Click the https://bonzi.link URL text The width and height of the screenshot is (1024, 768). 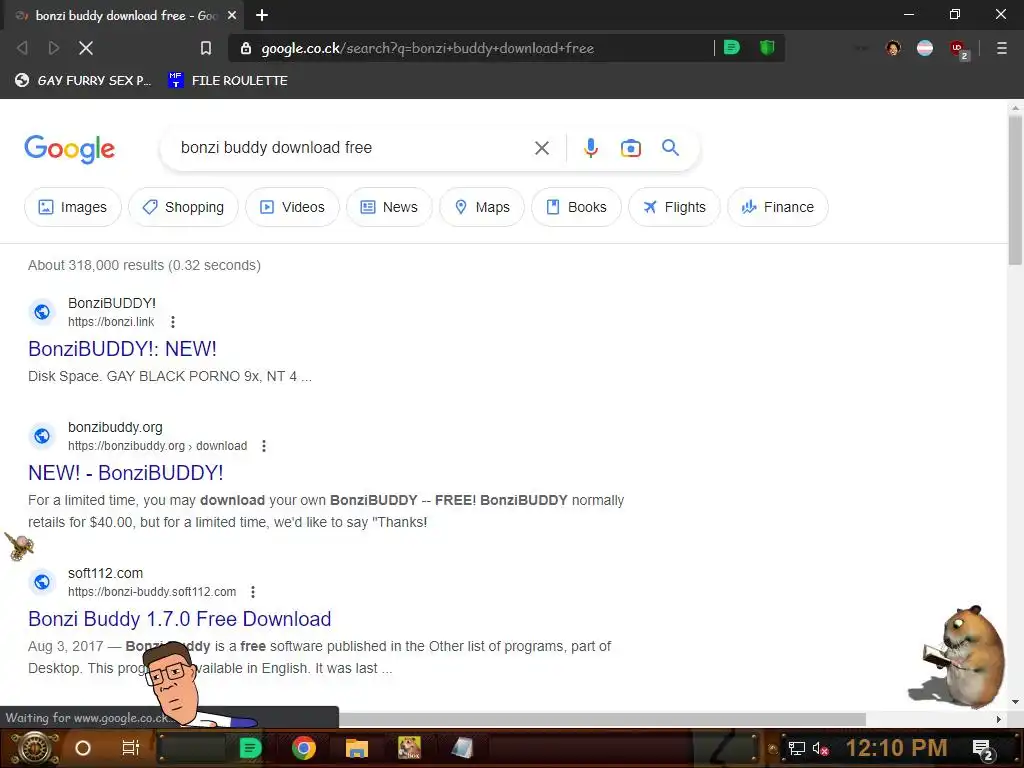(x=111, y=322)
